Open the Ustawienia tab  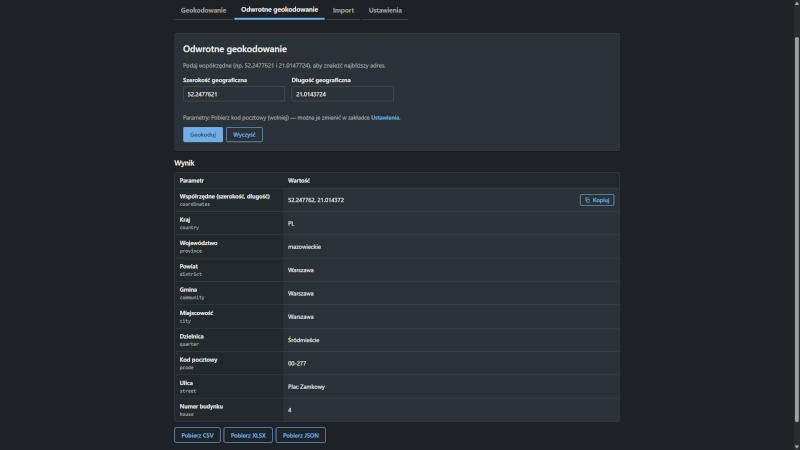point(385,10)
